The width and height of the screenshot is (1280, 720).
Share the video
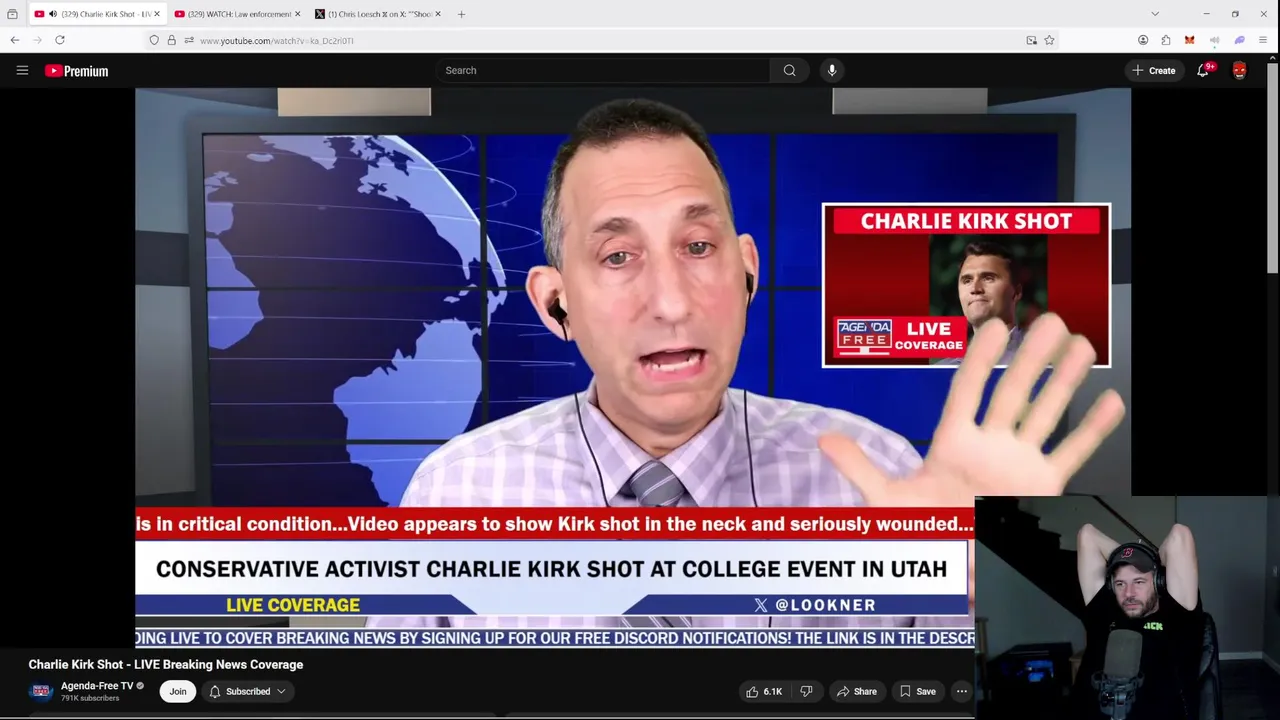click(x=857, y=691)
